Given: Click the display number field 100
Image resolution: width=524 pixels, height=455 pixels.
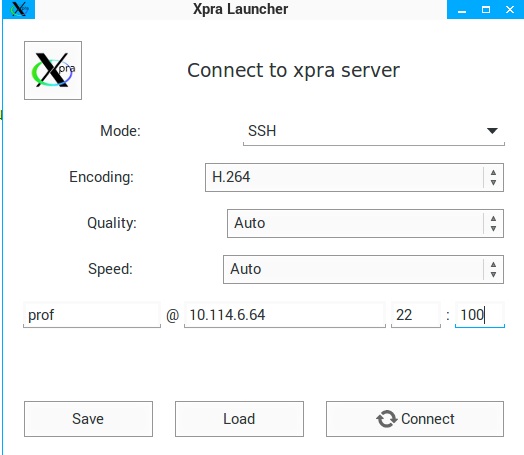Looking at the screenshot, I should point(480,315).
